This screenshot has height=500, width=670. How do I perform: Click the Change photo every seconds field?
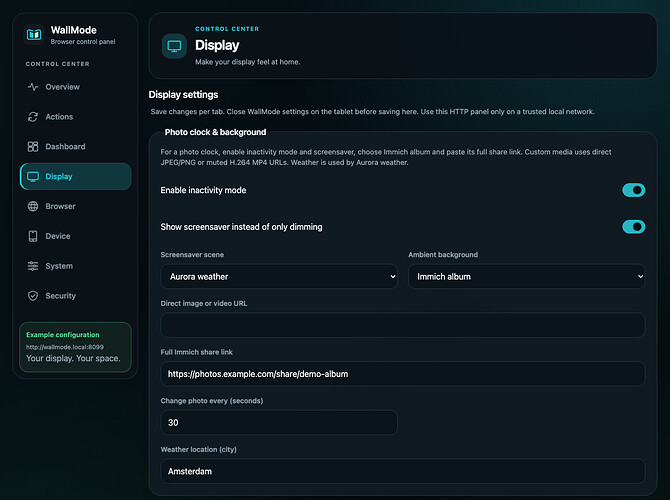click(279, 423)
